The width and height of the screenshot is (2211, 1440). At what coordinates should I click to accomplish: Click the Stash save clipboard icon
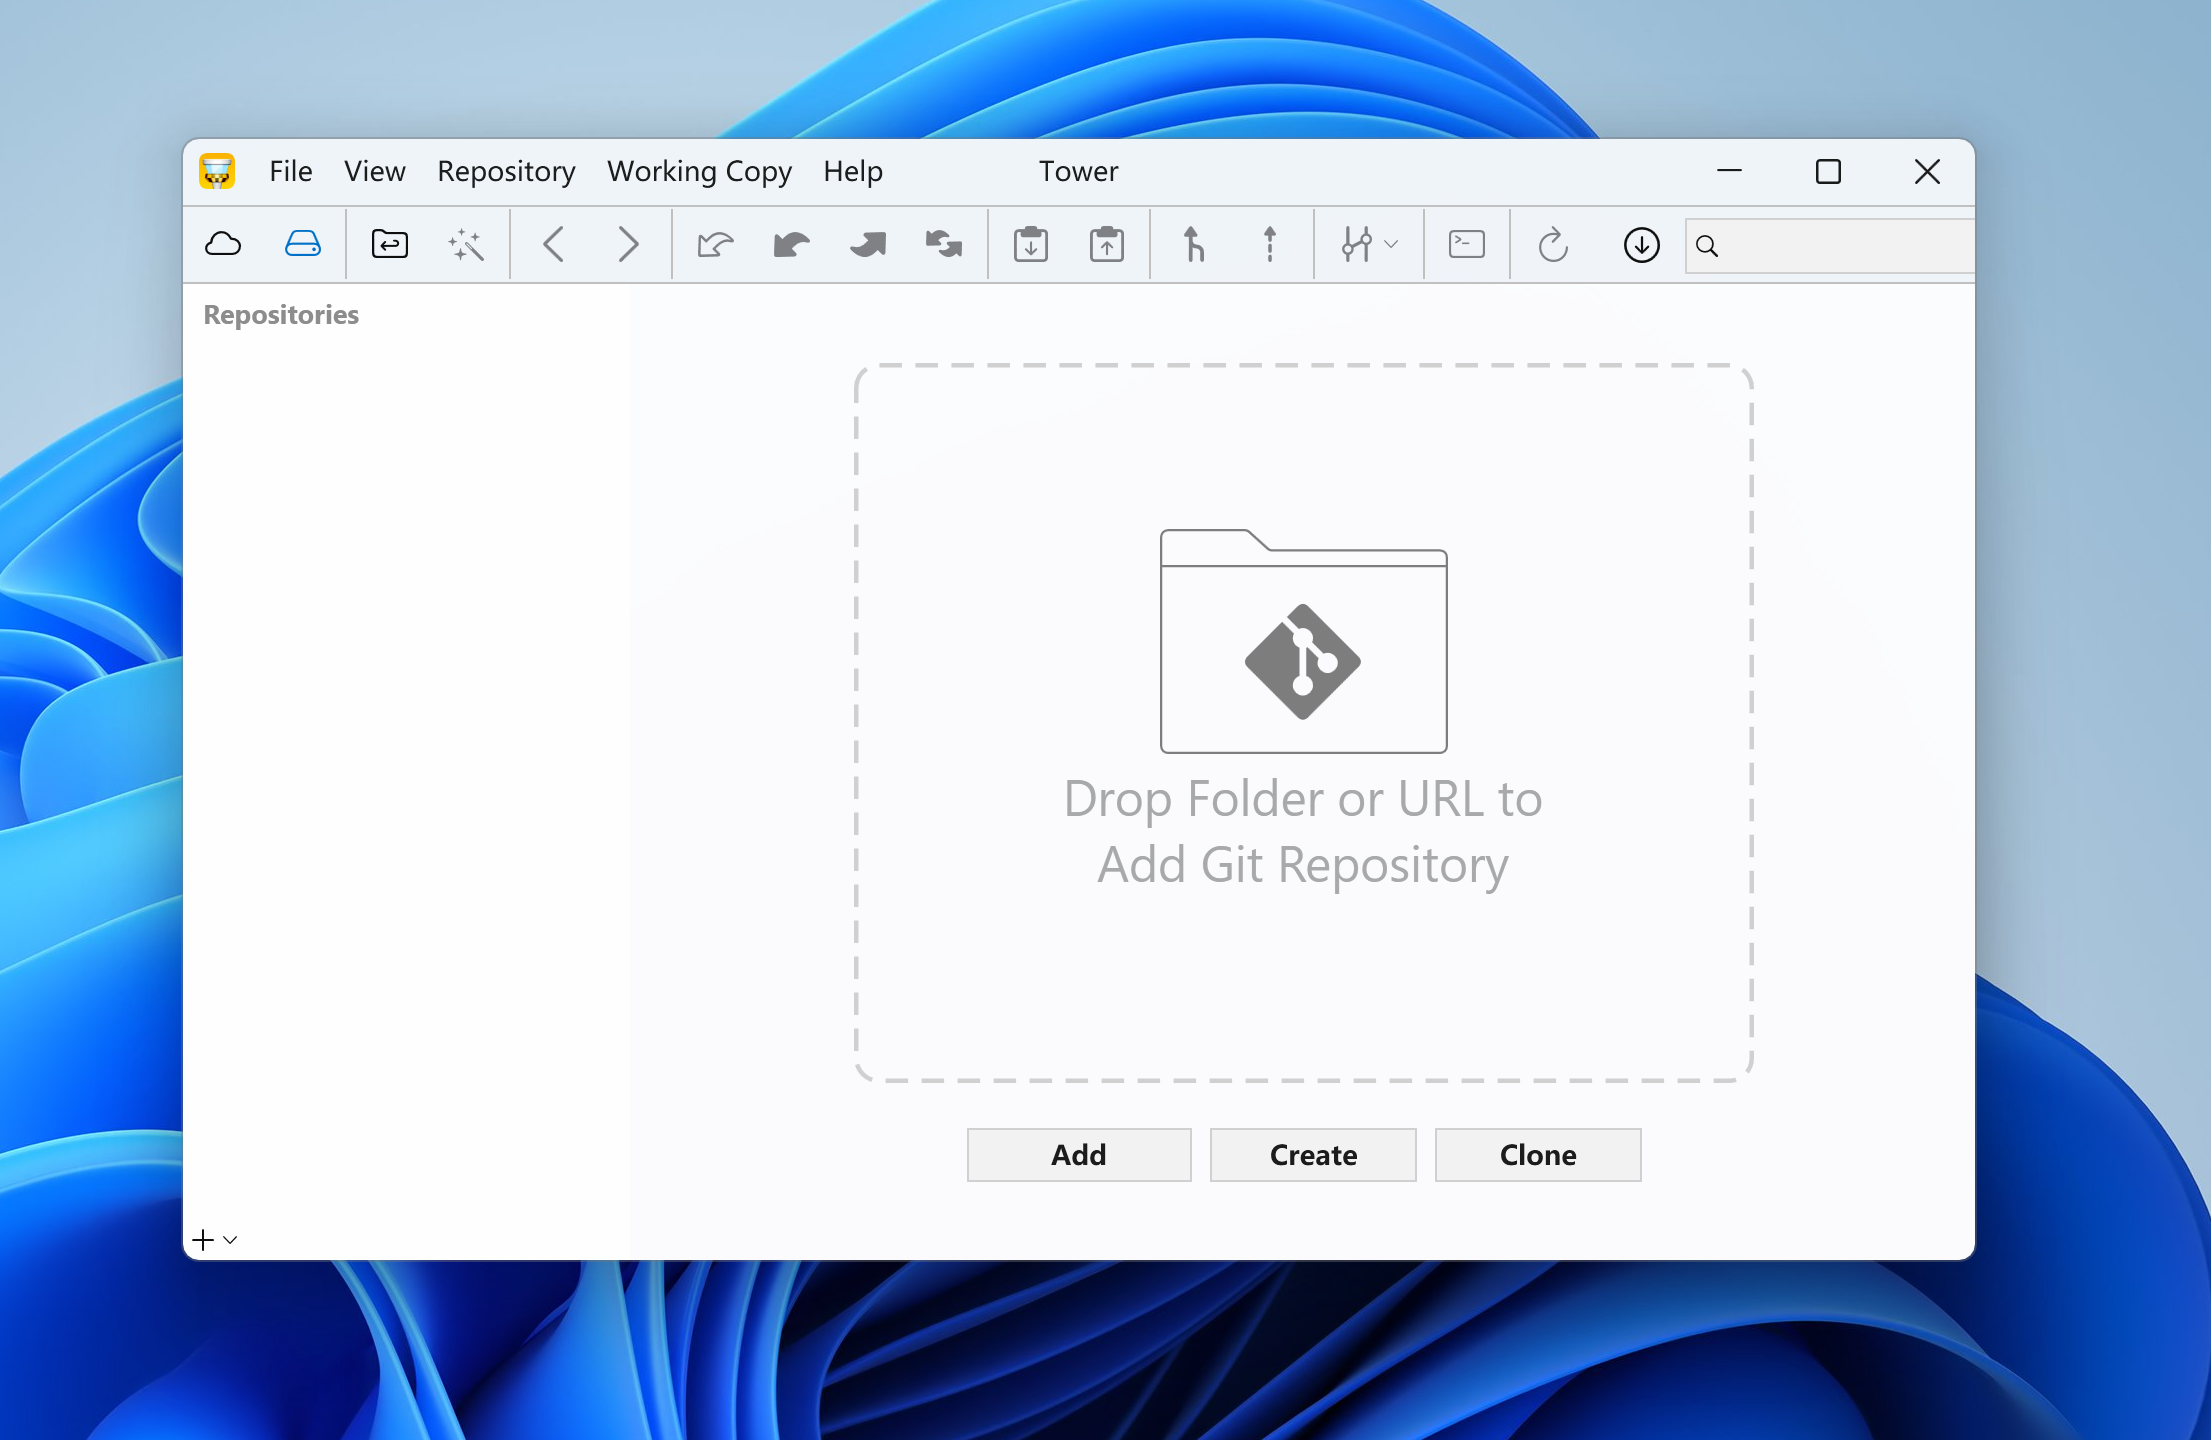[1030, 244]
